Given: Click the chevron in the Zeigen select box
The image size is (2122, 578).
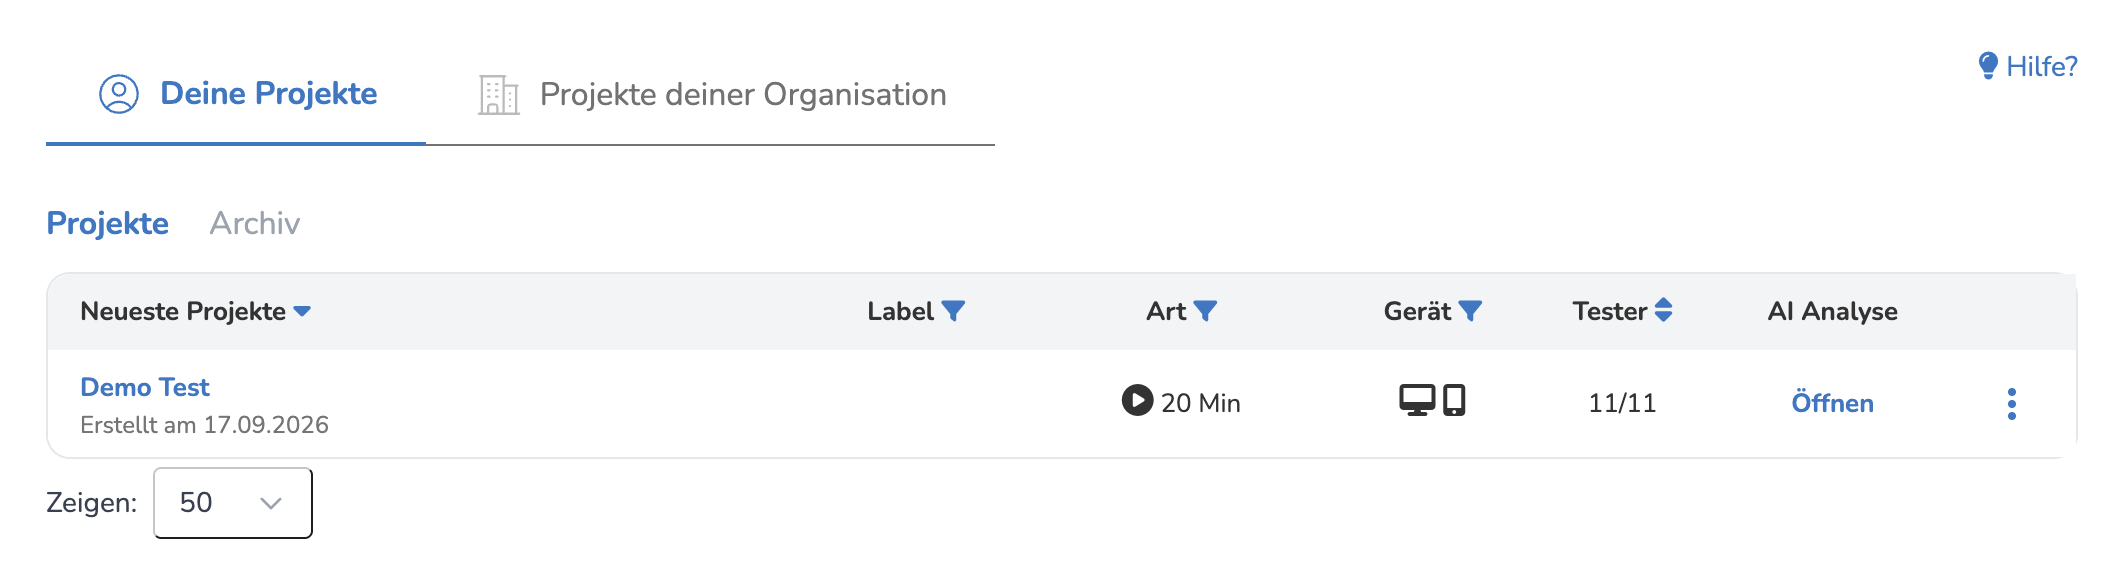Looking at the screenshot, I should [271, 503].
